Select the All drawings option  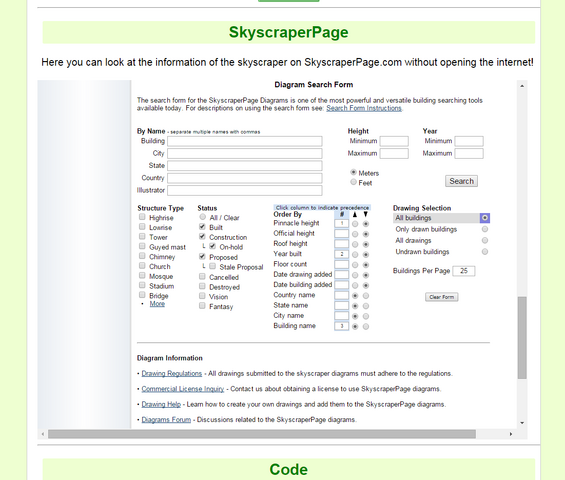click(485, 240)
